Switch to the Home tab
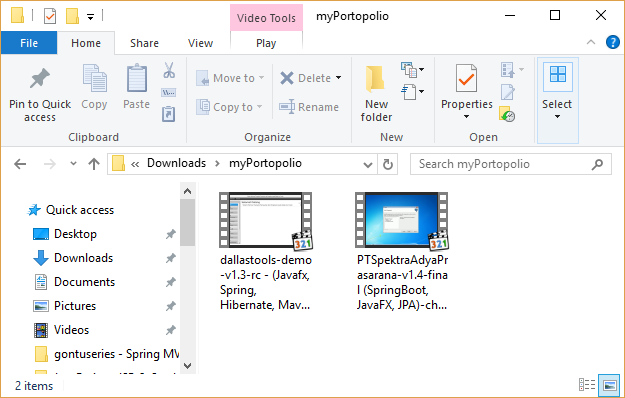 86,43
